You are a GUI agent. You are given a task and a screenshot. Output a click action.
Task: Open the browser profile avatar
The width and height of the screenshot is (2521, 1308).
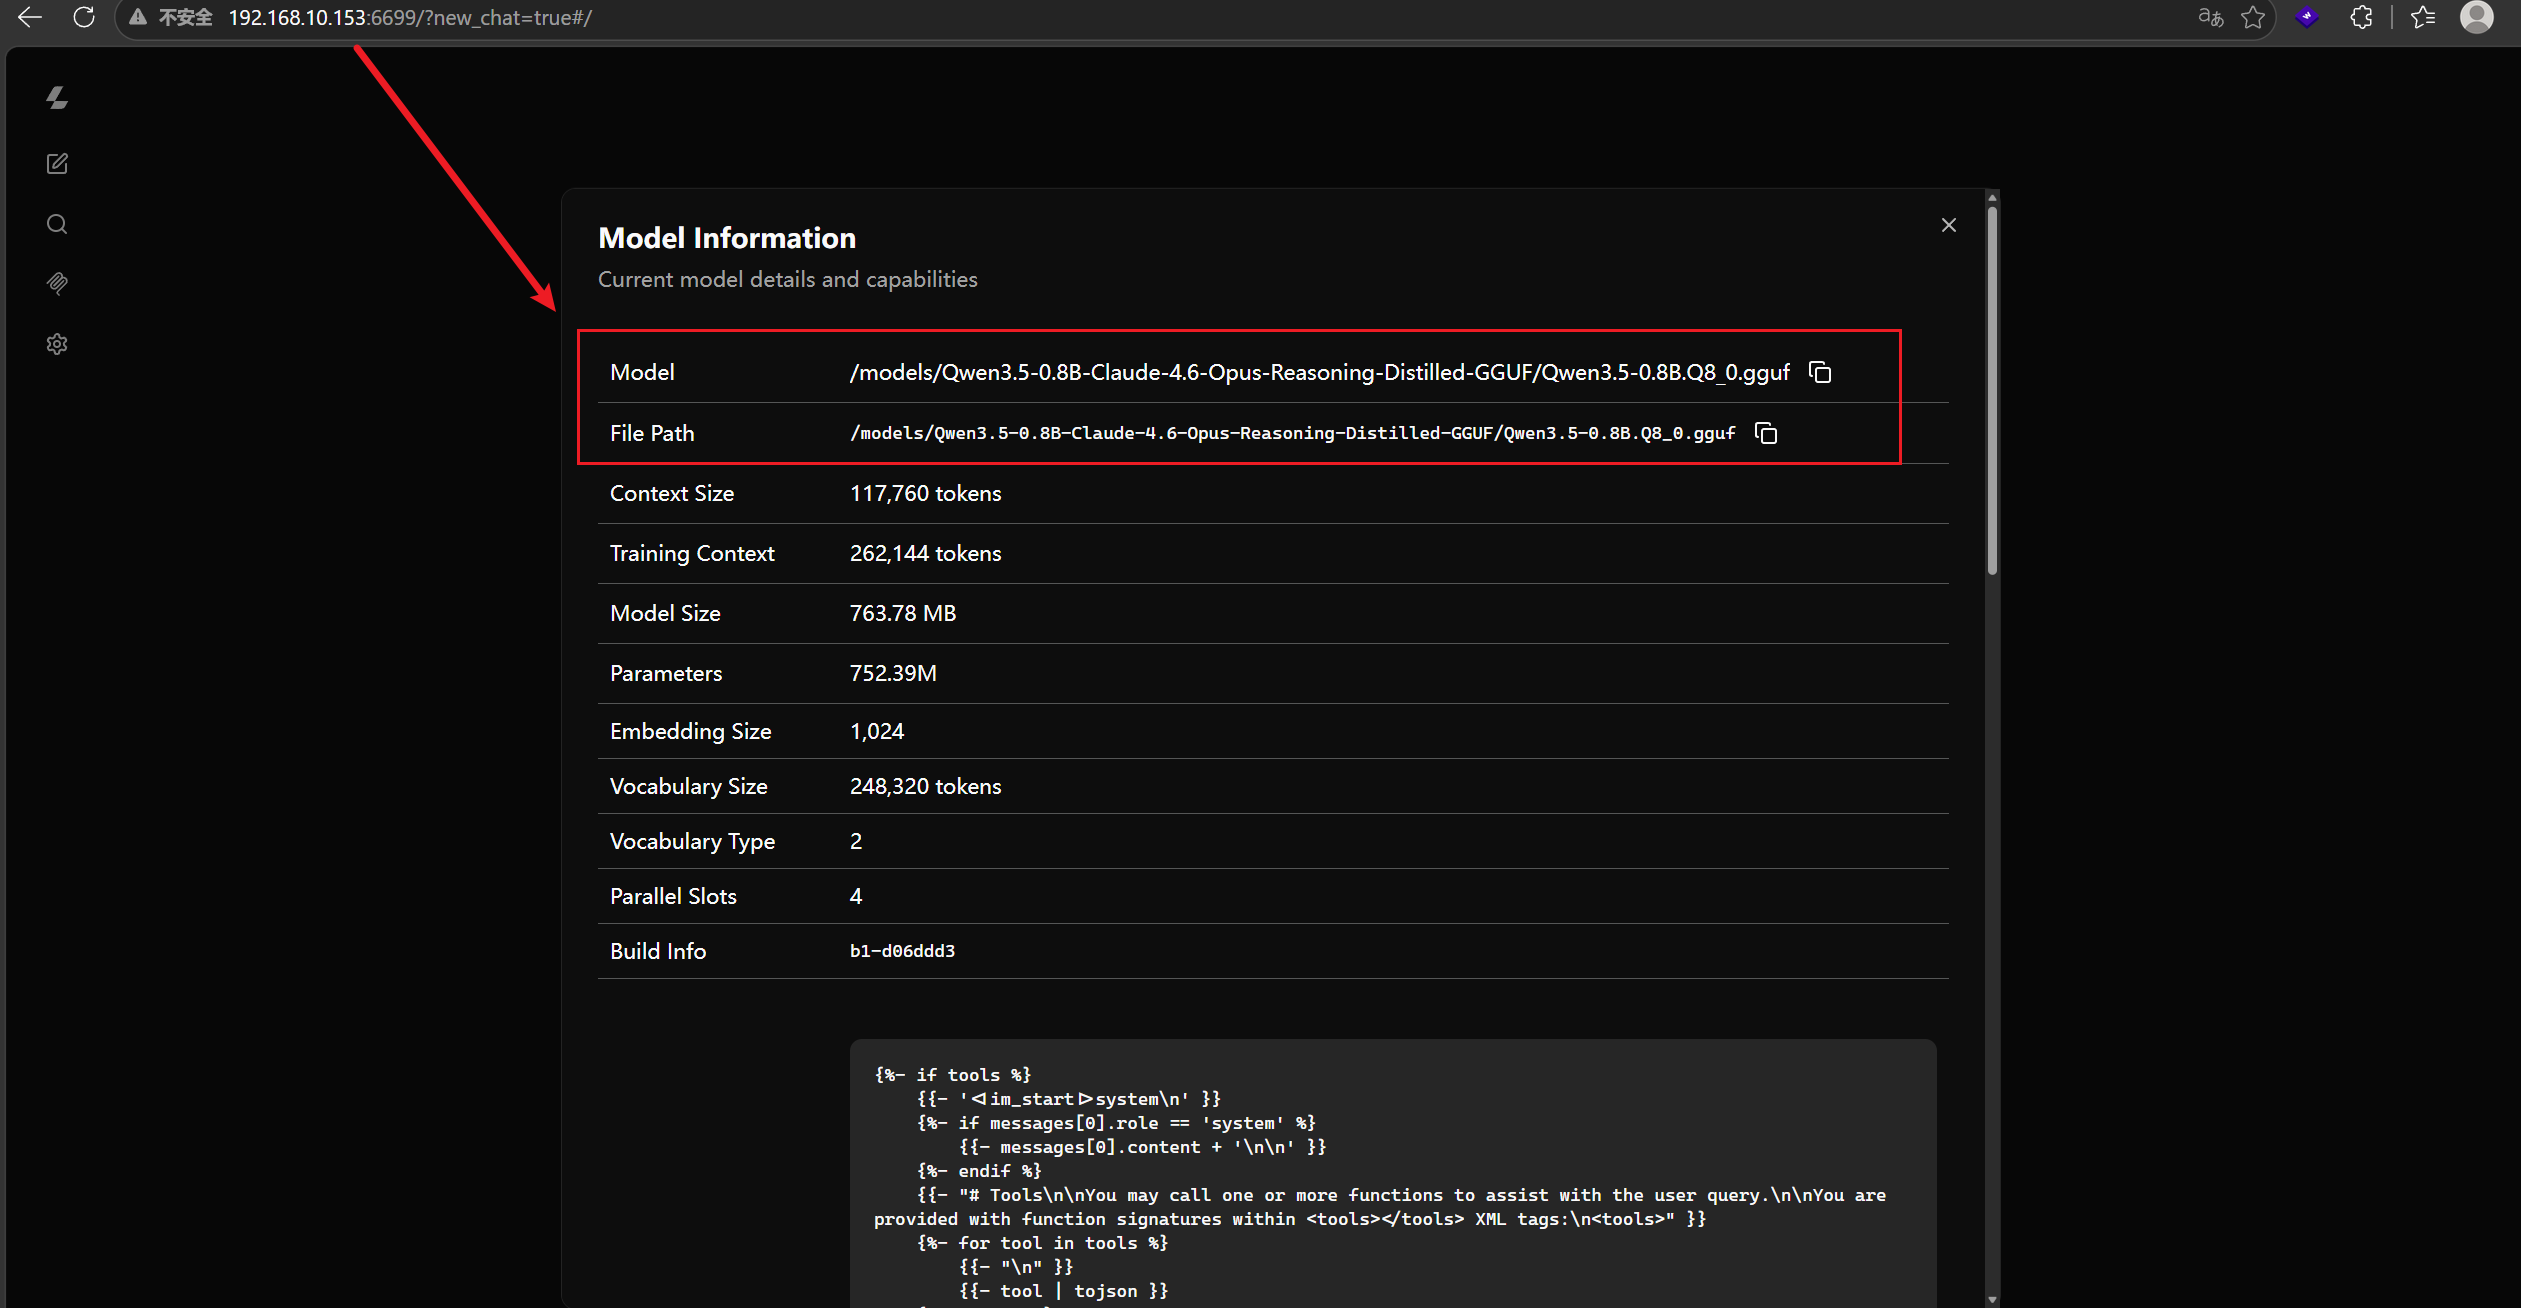(2477, 17)
